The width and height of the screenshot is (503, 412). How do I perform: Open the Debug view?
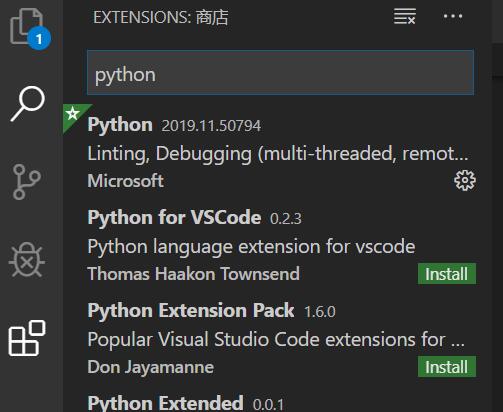(27, 260)
